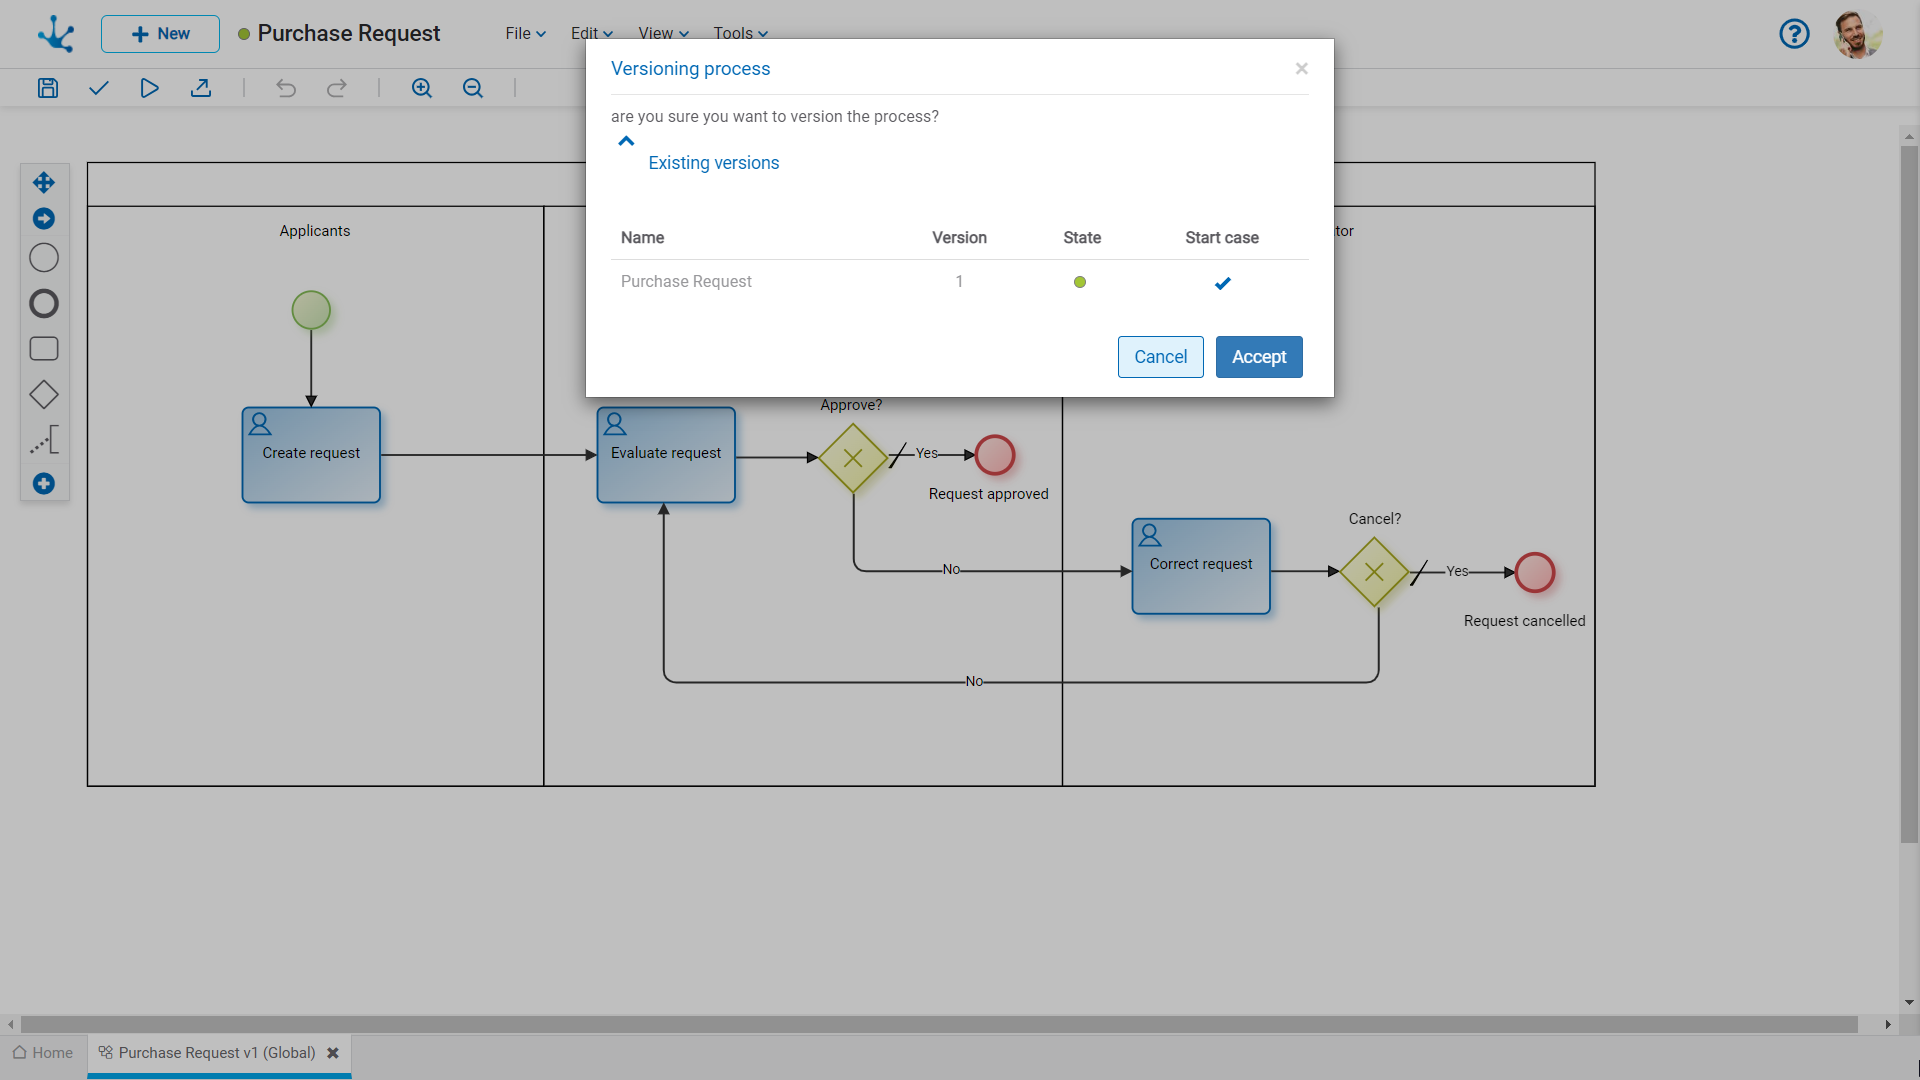
Task: Select the task rectangle shape tool
Action: (x=44, y=349)
